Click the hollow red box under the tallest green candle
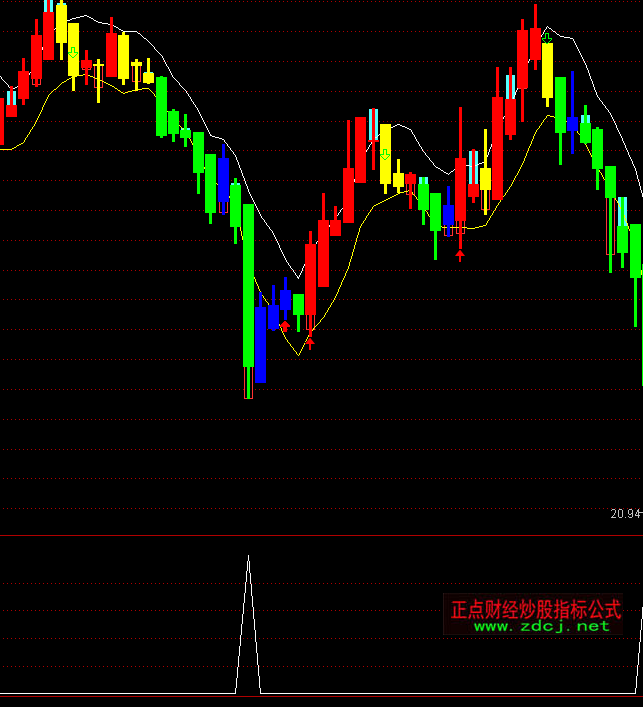The height and width of the screenshot is (707, 643). click(x=249, y=382)
